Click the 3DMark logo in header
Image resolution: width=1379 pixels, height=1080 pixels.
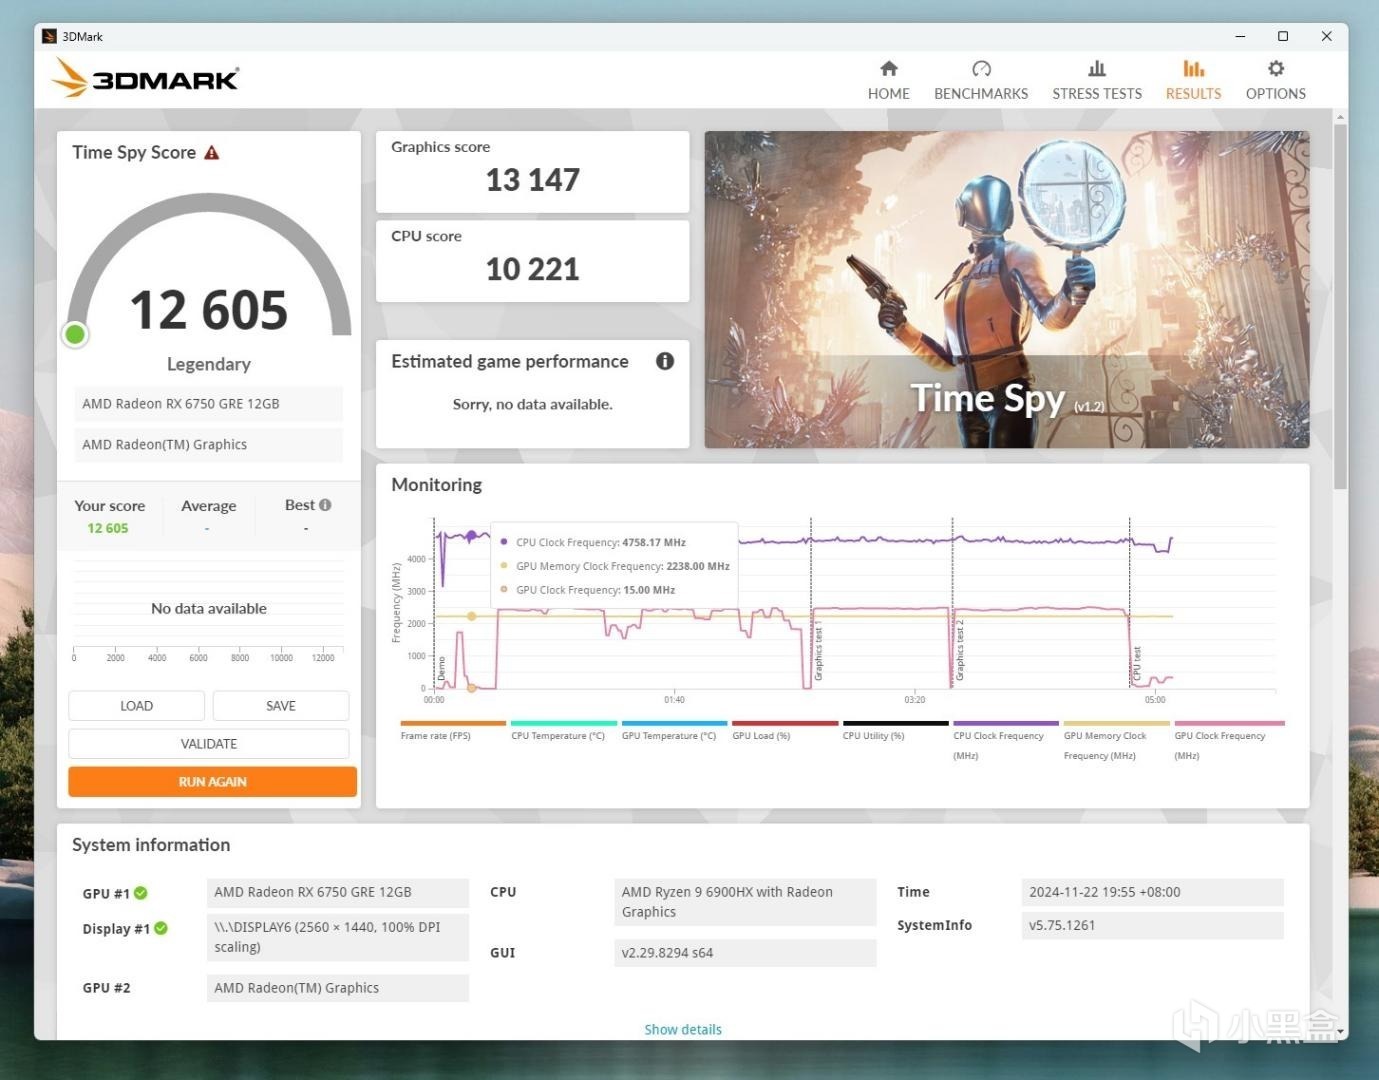(145, 78)
